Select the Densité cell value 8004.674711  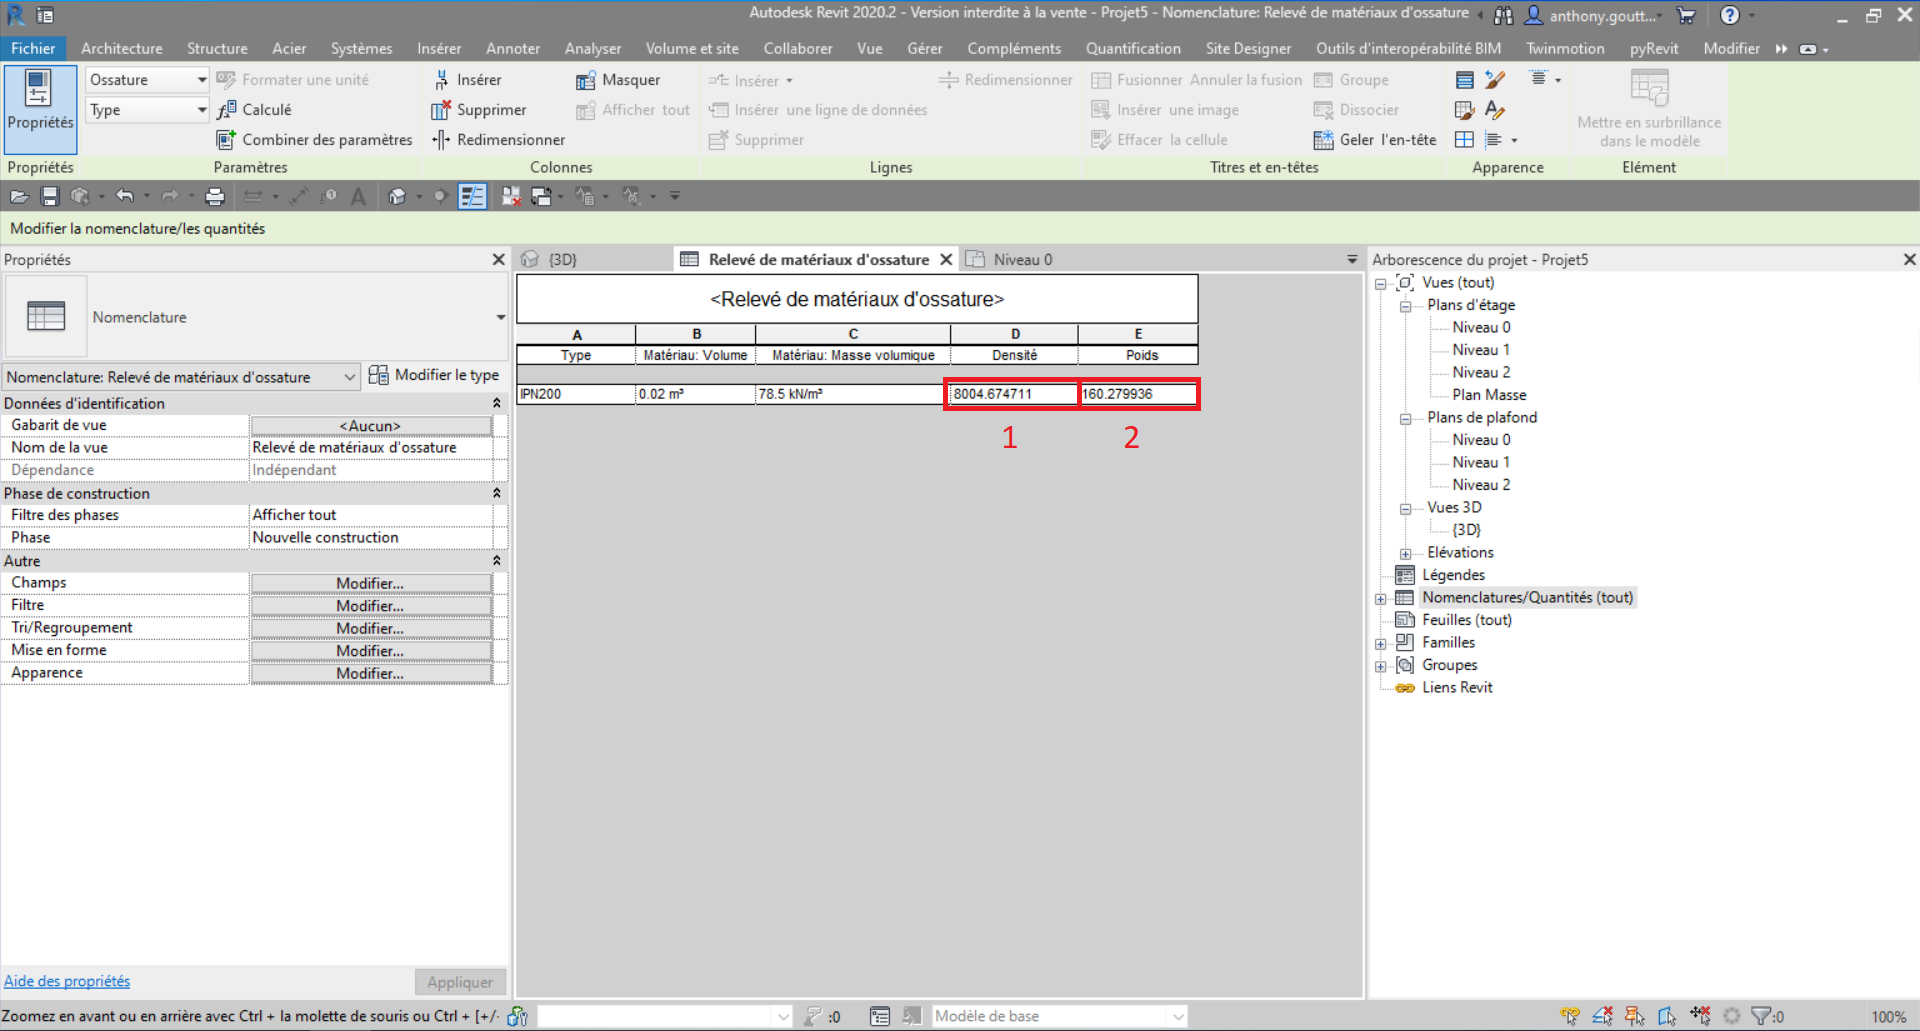[x=1012, y=394]
